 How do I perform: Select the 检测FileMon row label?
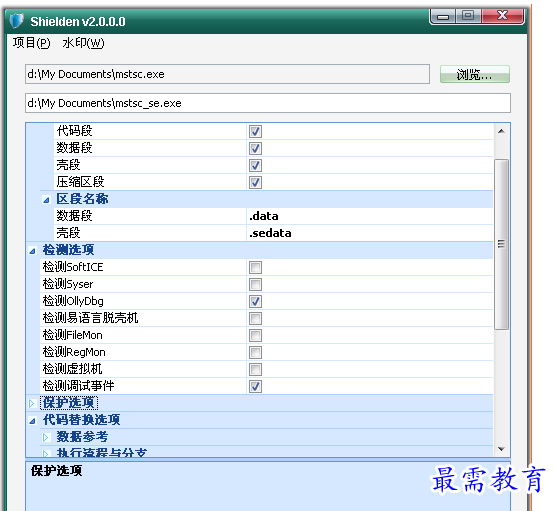73,335
